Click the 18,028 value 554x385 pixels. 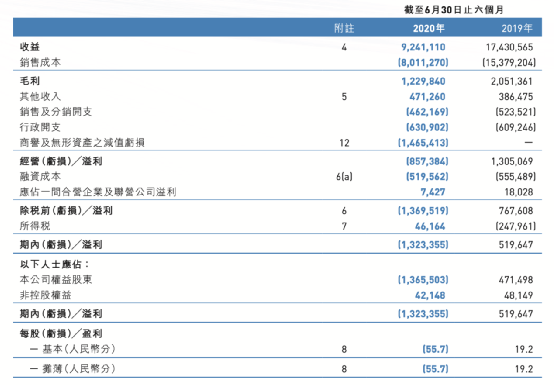pyautogui.click(x=519, y=192)
